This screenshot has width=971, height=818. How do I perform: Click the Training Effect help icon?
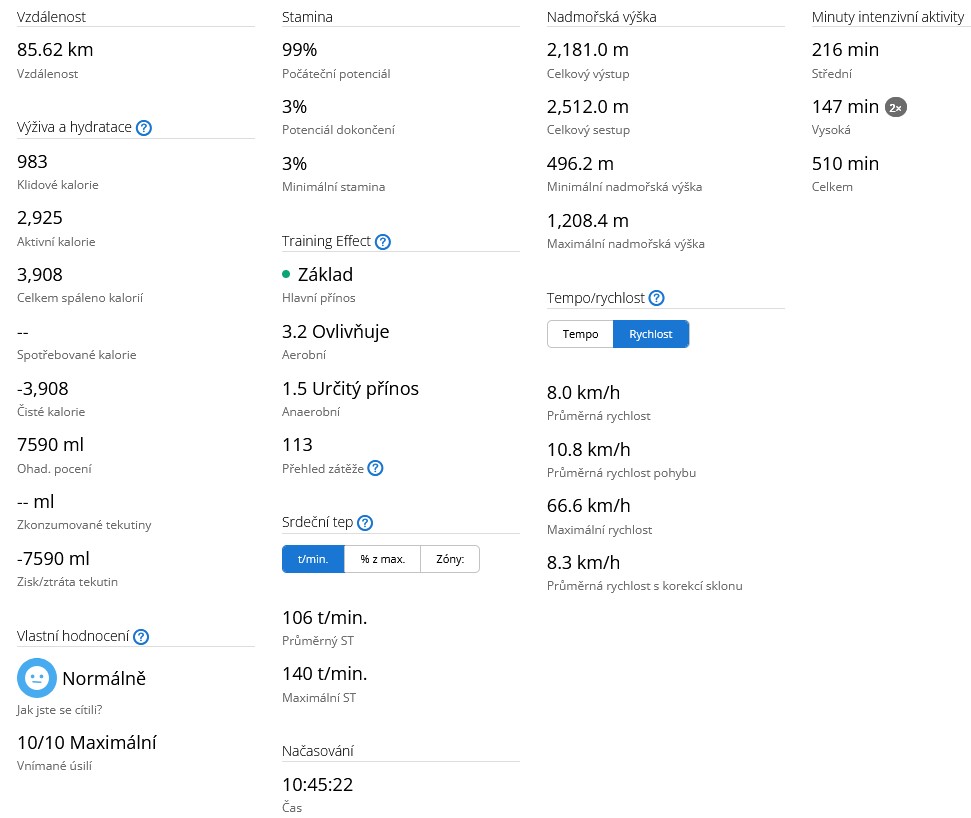(382, 242)
